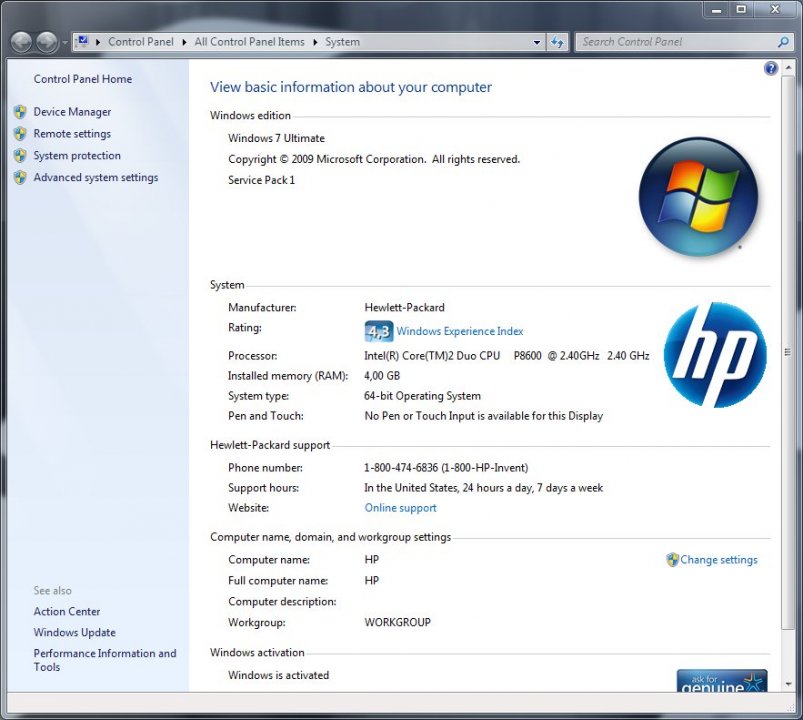Expand chevron after All Control Panel Items
This screenshot has width=803, height=720.
pos(315,42)
